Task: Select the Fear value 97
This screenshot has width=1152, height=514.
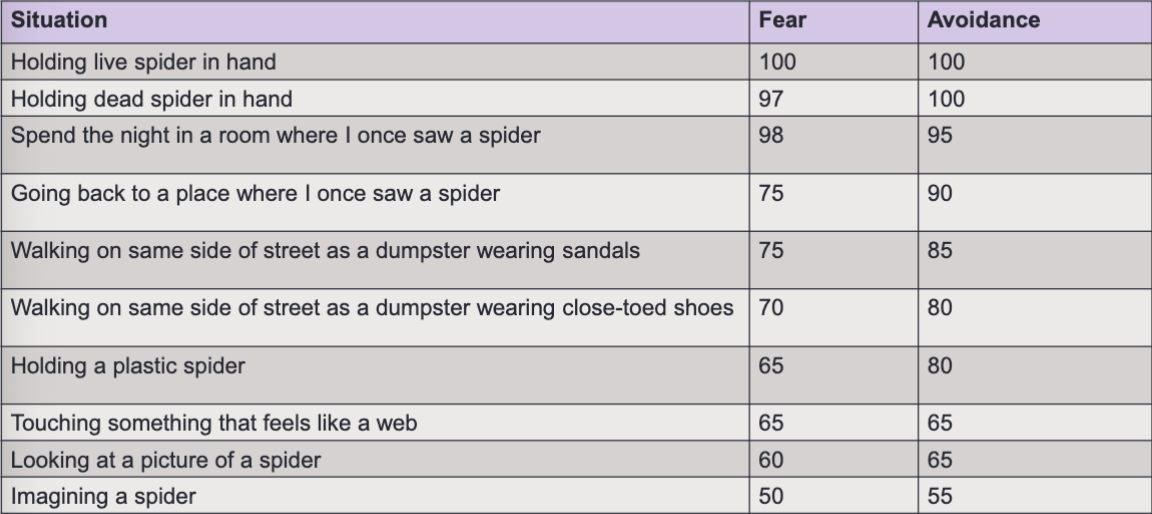Action: coord(771,99)
